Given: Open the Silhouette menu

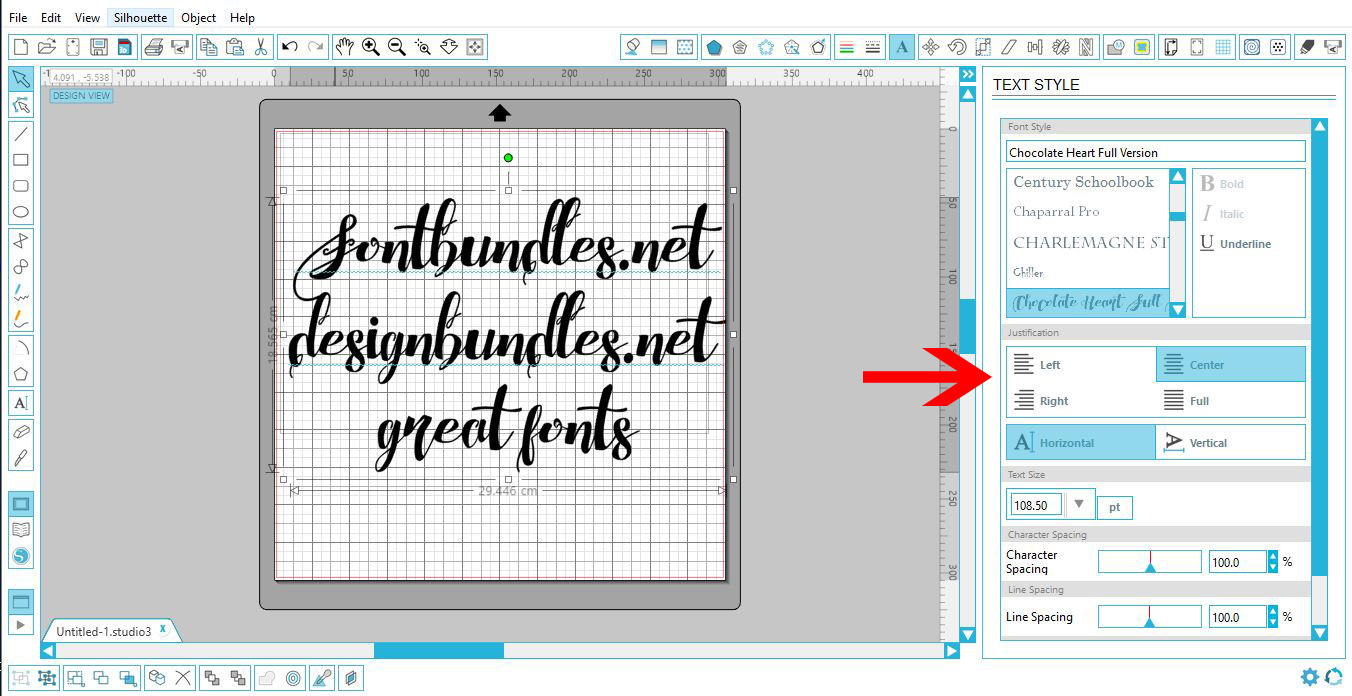Looking at the screenshot, I should click(x=139, y=17).
